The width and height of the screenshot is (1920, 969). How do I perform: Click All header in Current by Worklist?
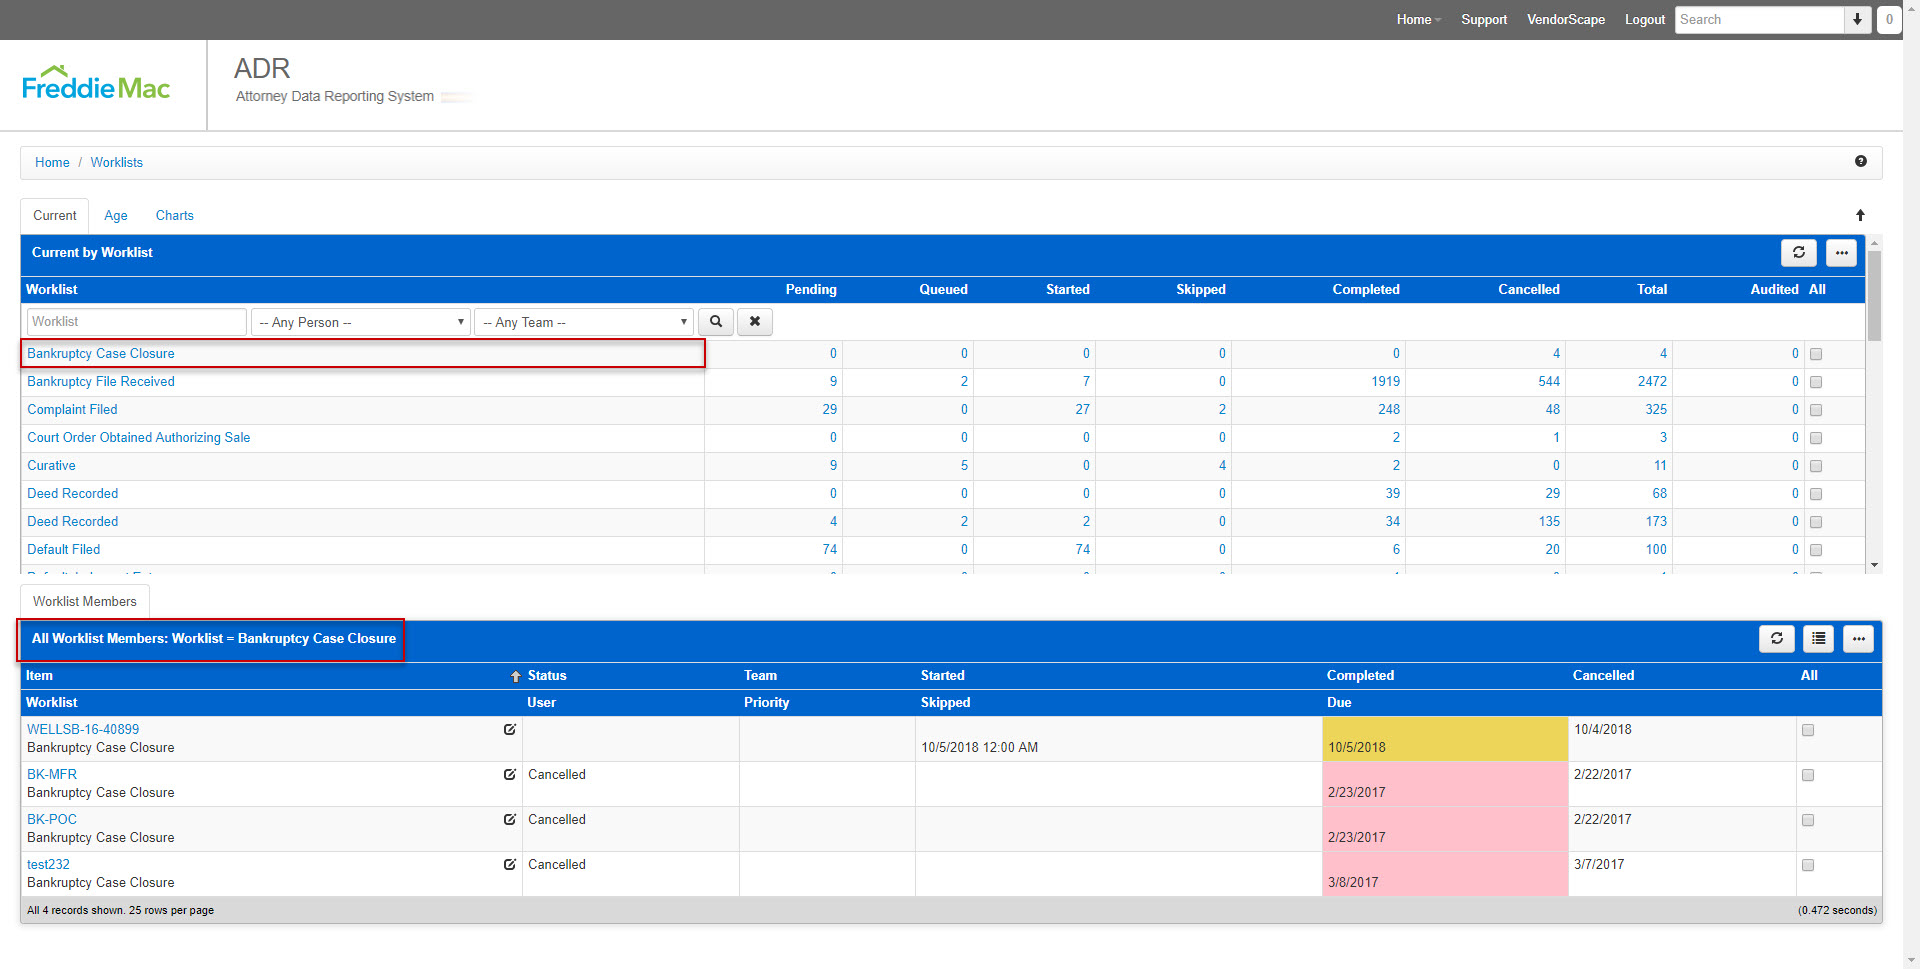pos(1817,290)
